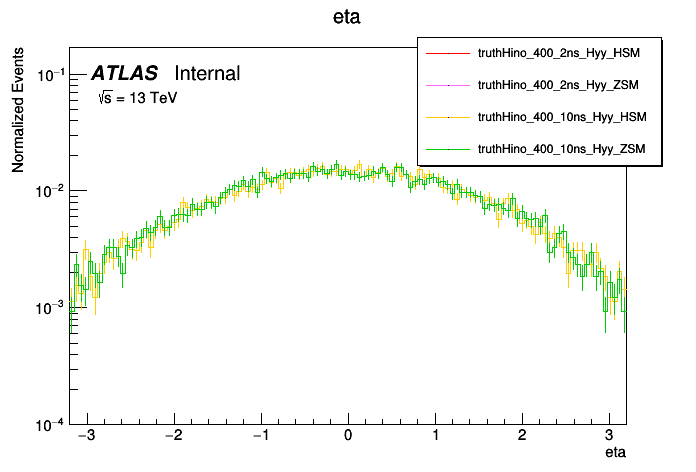Click the 'Normalized Events' y-axis title
Screen dimensions: 696x472
18,113
